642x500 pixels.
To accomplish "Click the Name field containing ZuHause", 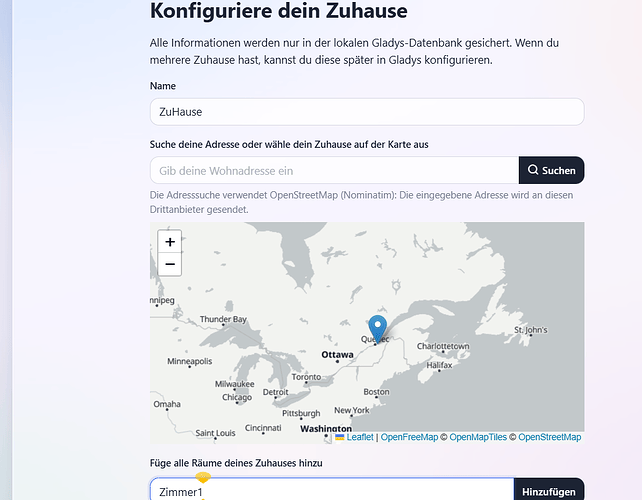I will point(367,112).
